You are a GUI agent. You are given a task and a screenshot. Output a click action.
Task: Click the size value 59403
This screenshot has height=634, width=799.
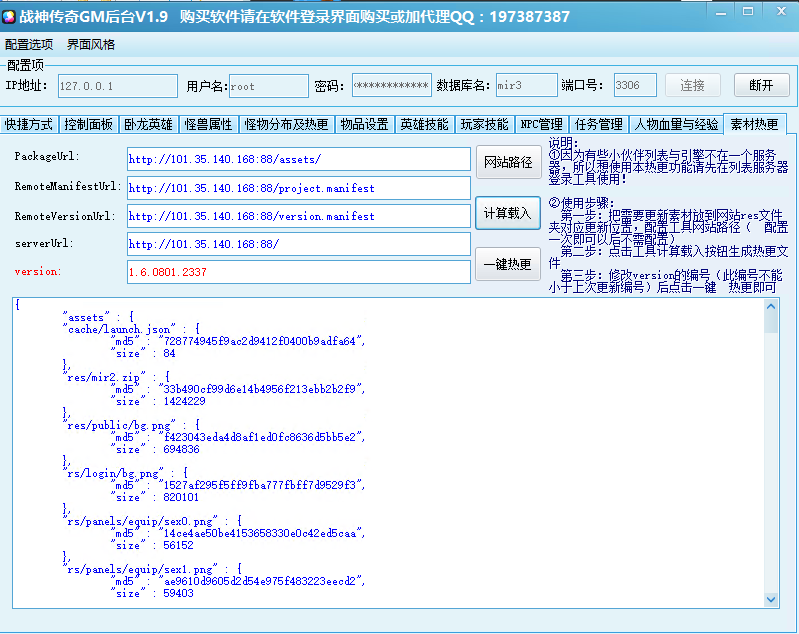178,593
